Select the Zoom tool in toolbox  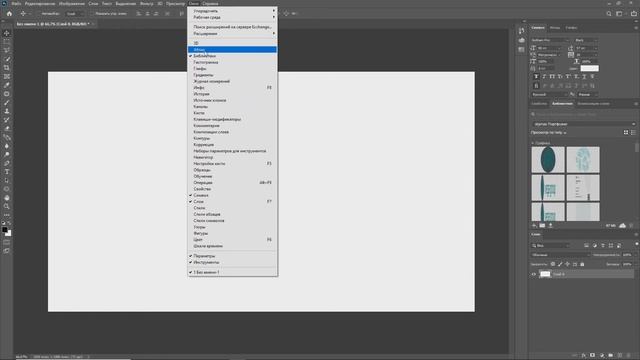[x=7, y=207]
